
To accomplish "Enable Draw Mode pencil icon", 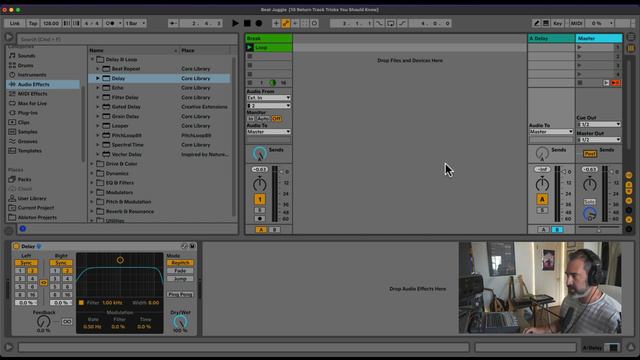I will [536, 23].
